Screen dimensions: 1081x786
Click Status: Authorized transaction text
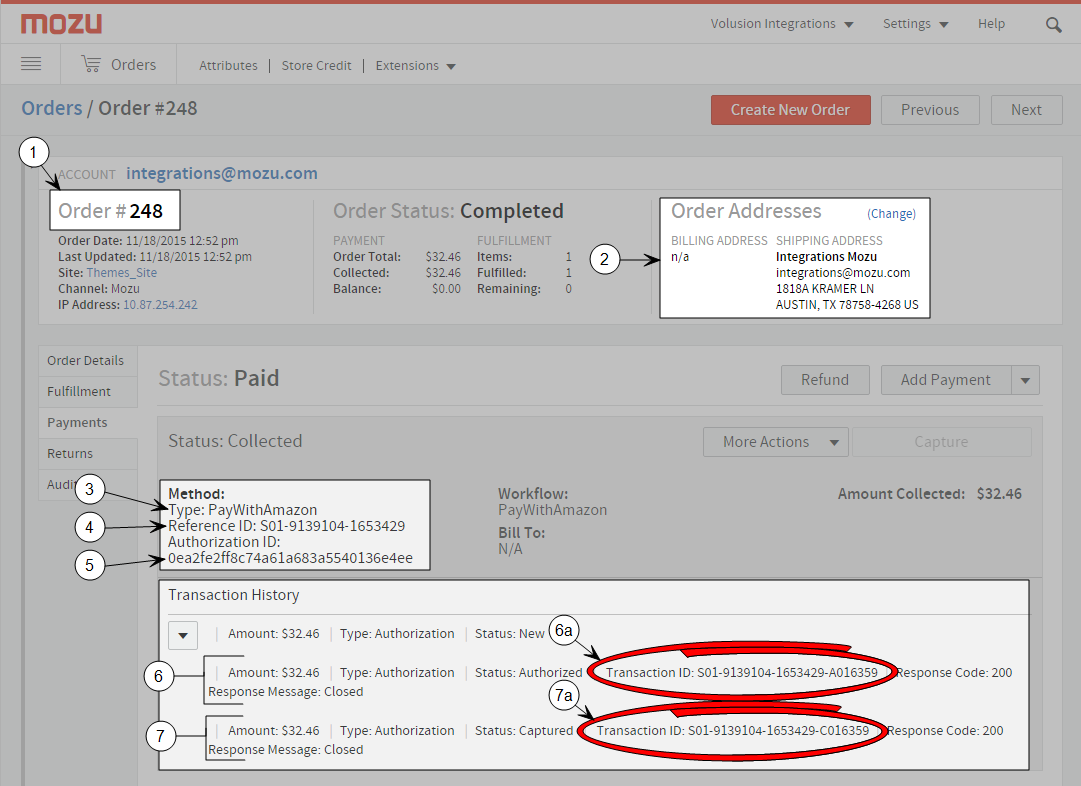529,672
